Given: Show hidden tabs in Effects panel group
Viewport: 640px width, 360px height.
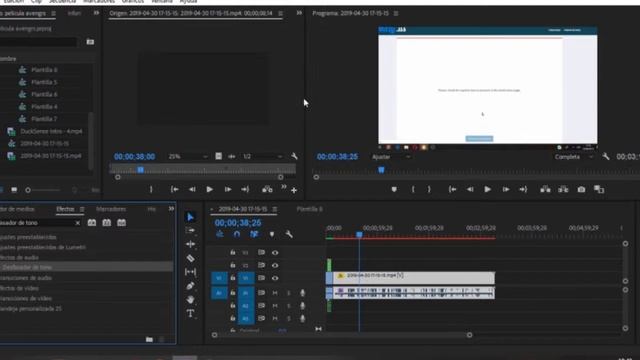Looking at the screenshot, I should (x=171, y=209).
